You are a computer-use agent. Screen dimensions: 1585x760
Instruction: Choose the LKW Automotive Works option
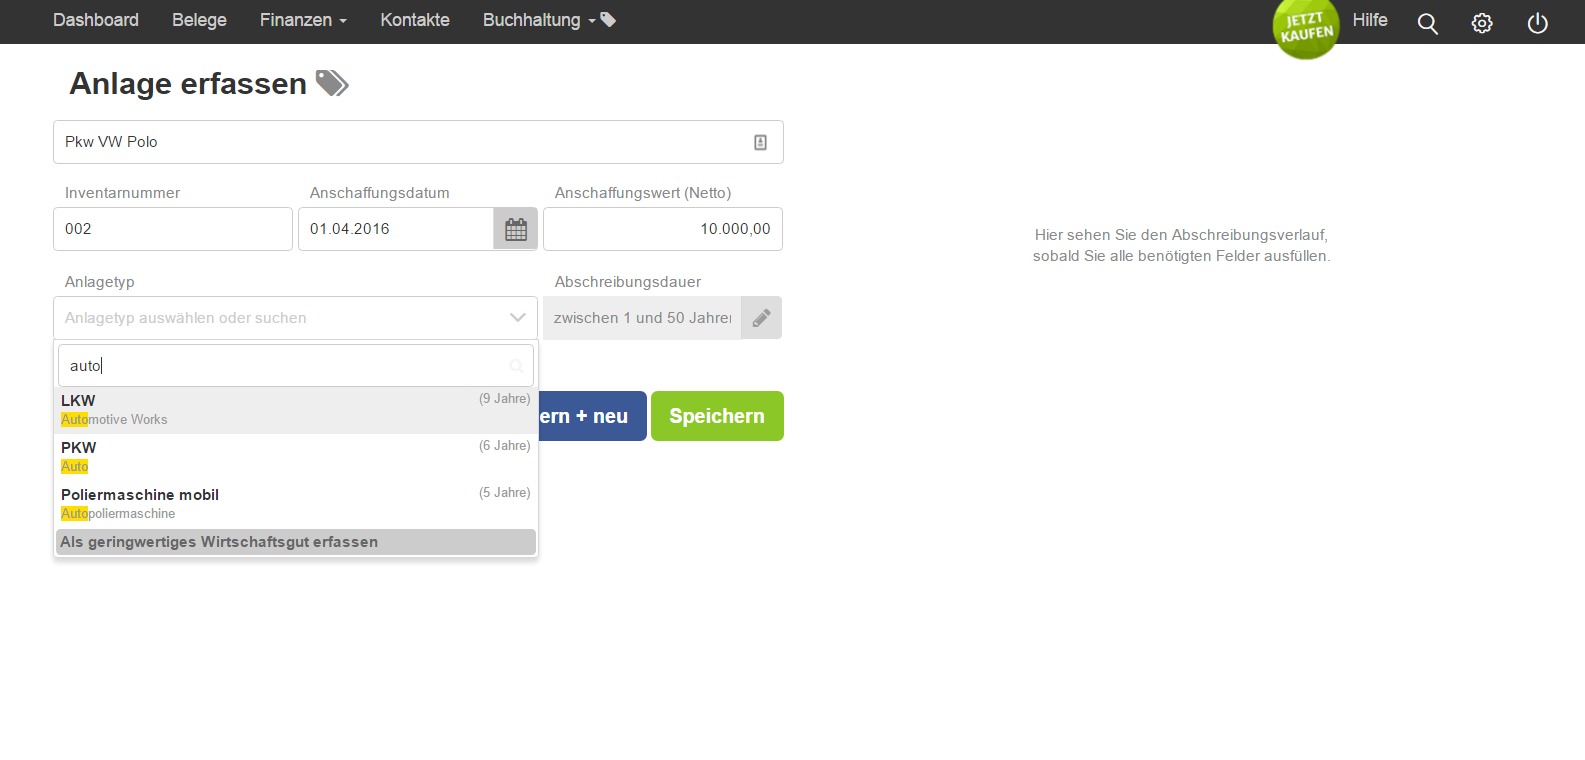[x=295, y=410]
